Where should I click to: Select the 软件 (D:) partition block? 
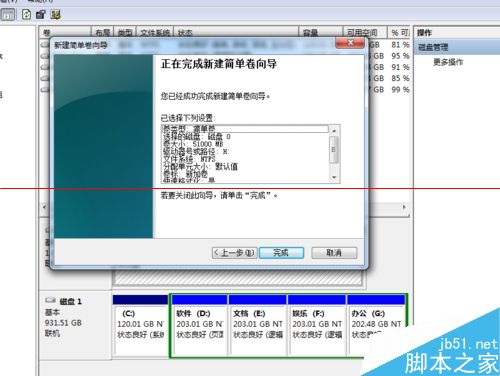click(x=200, y=325)
